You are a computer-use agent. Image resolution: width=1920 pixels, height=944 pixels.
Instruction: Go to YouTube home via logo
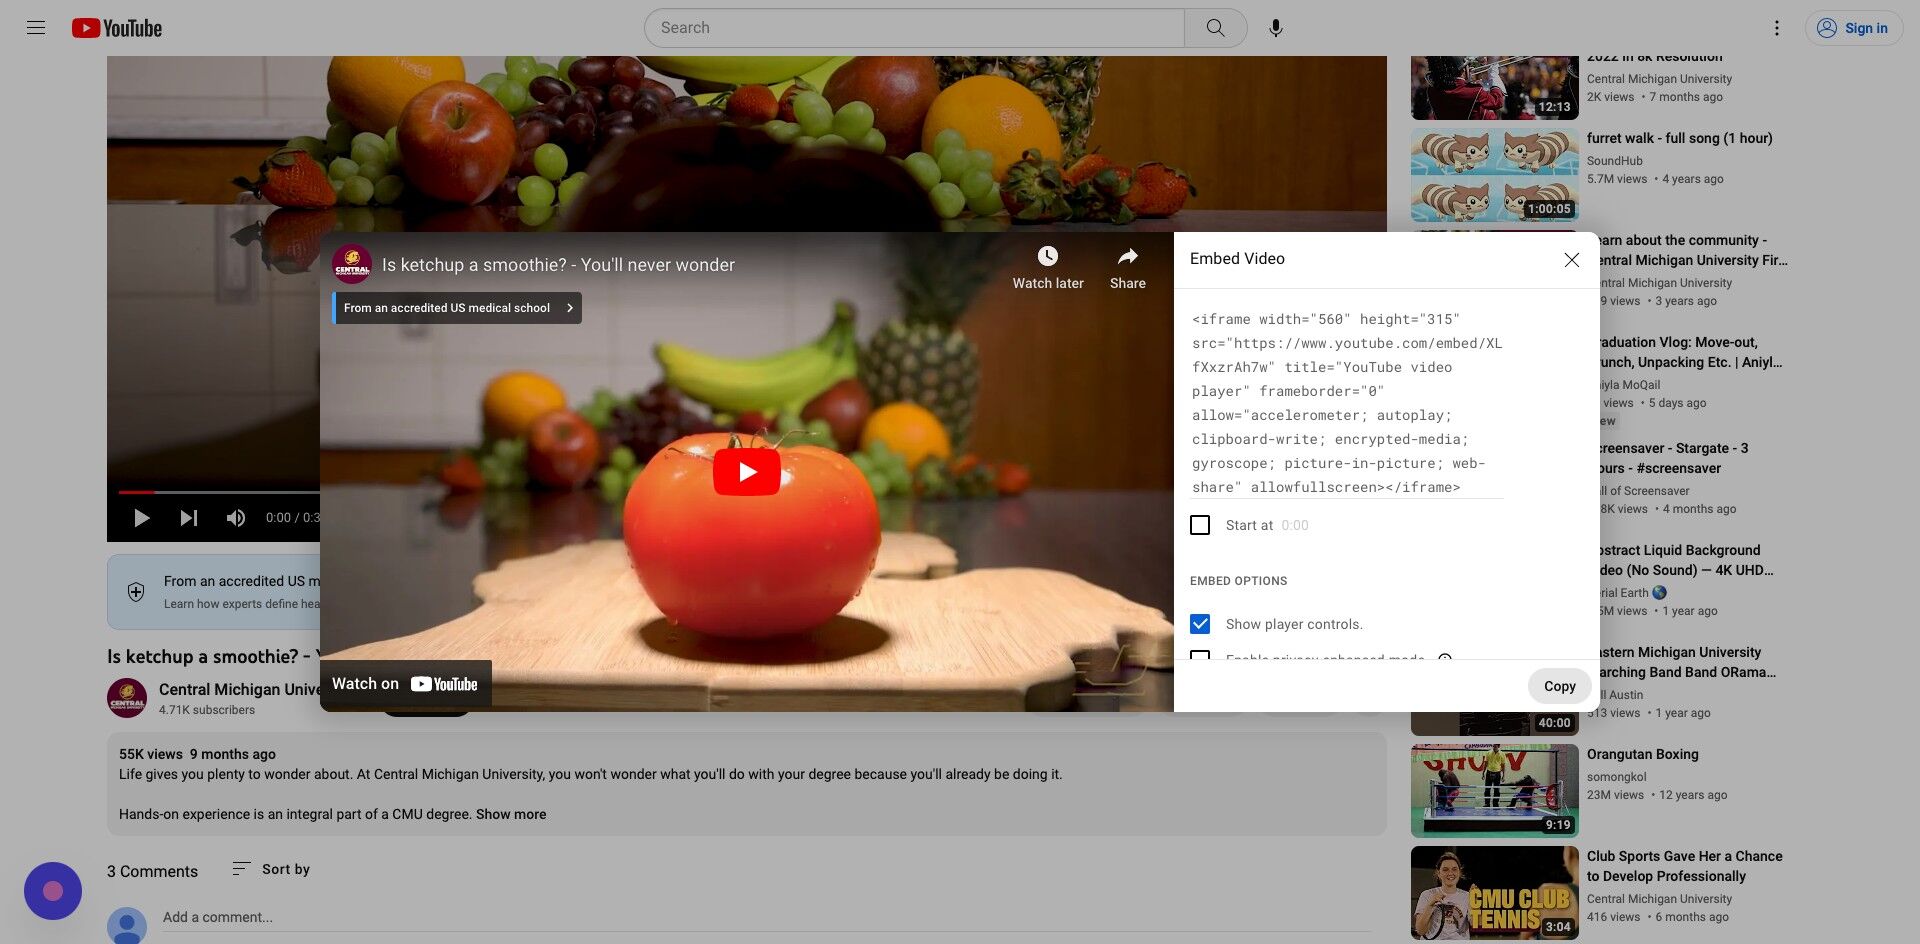[117, 28]
